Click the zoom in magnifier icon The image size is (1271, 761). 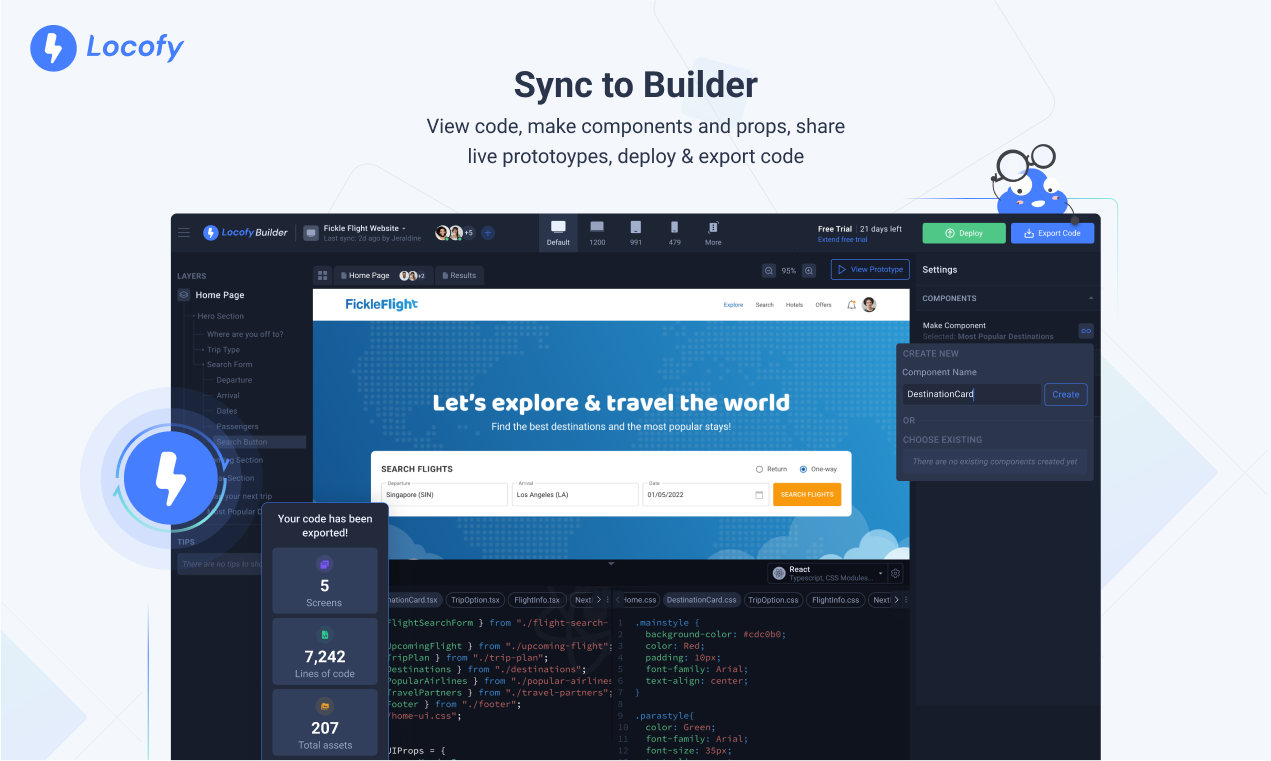click(809, 270)
